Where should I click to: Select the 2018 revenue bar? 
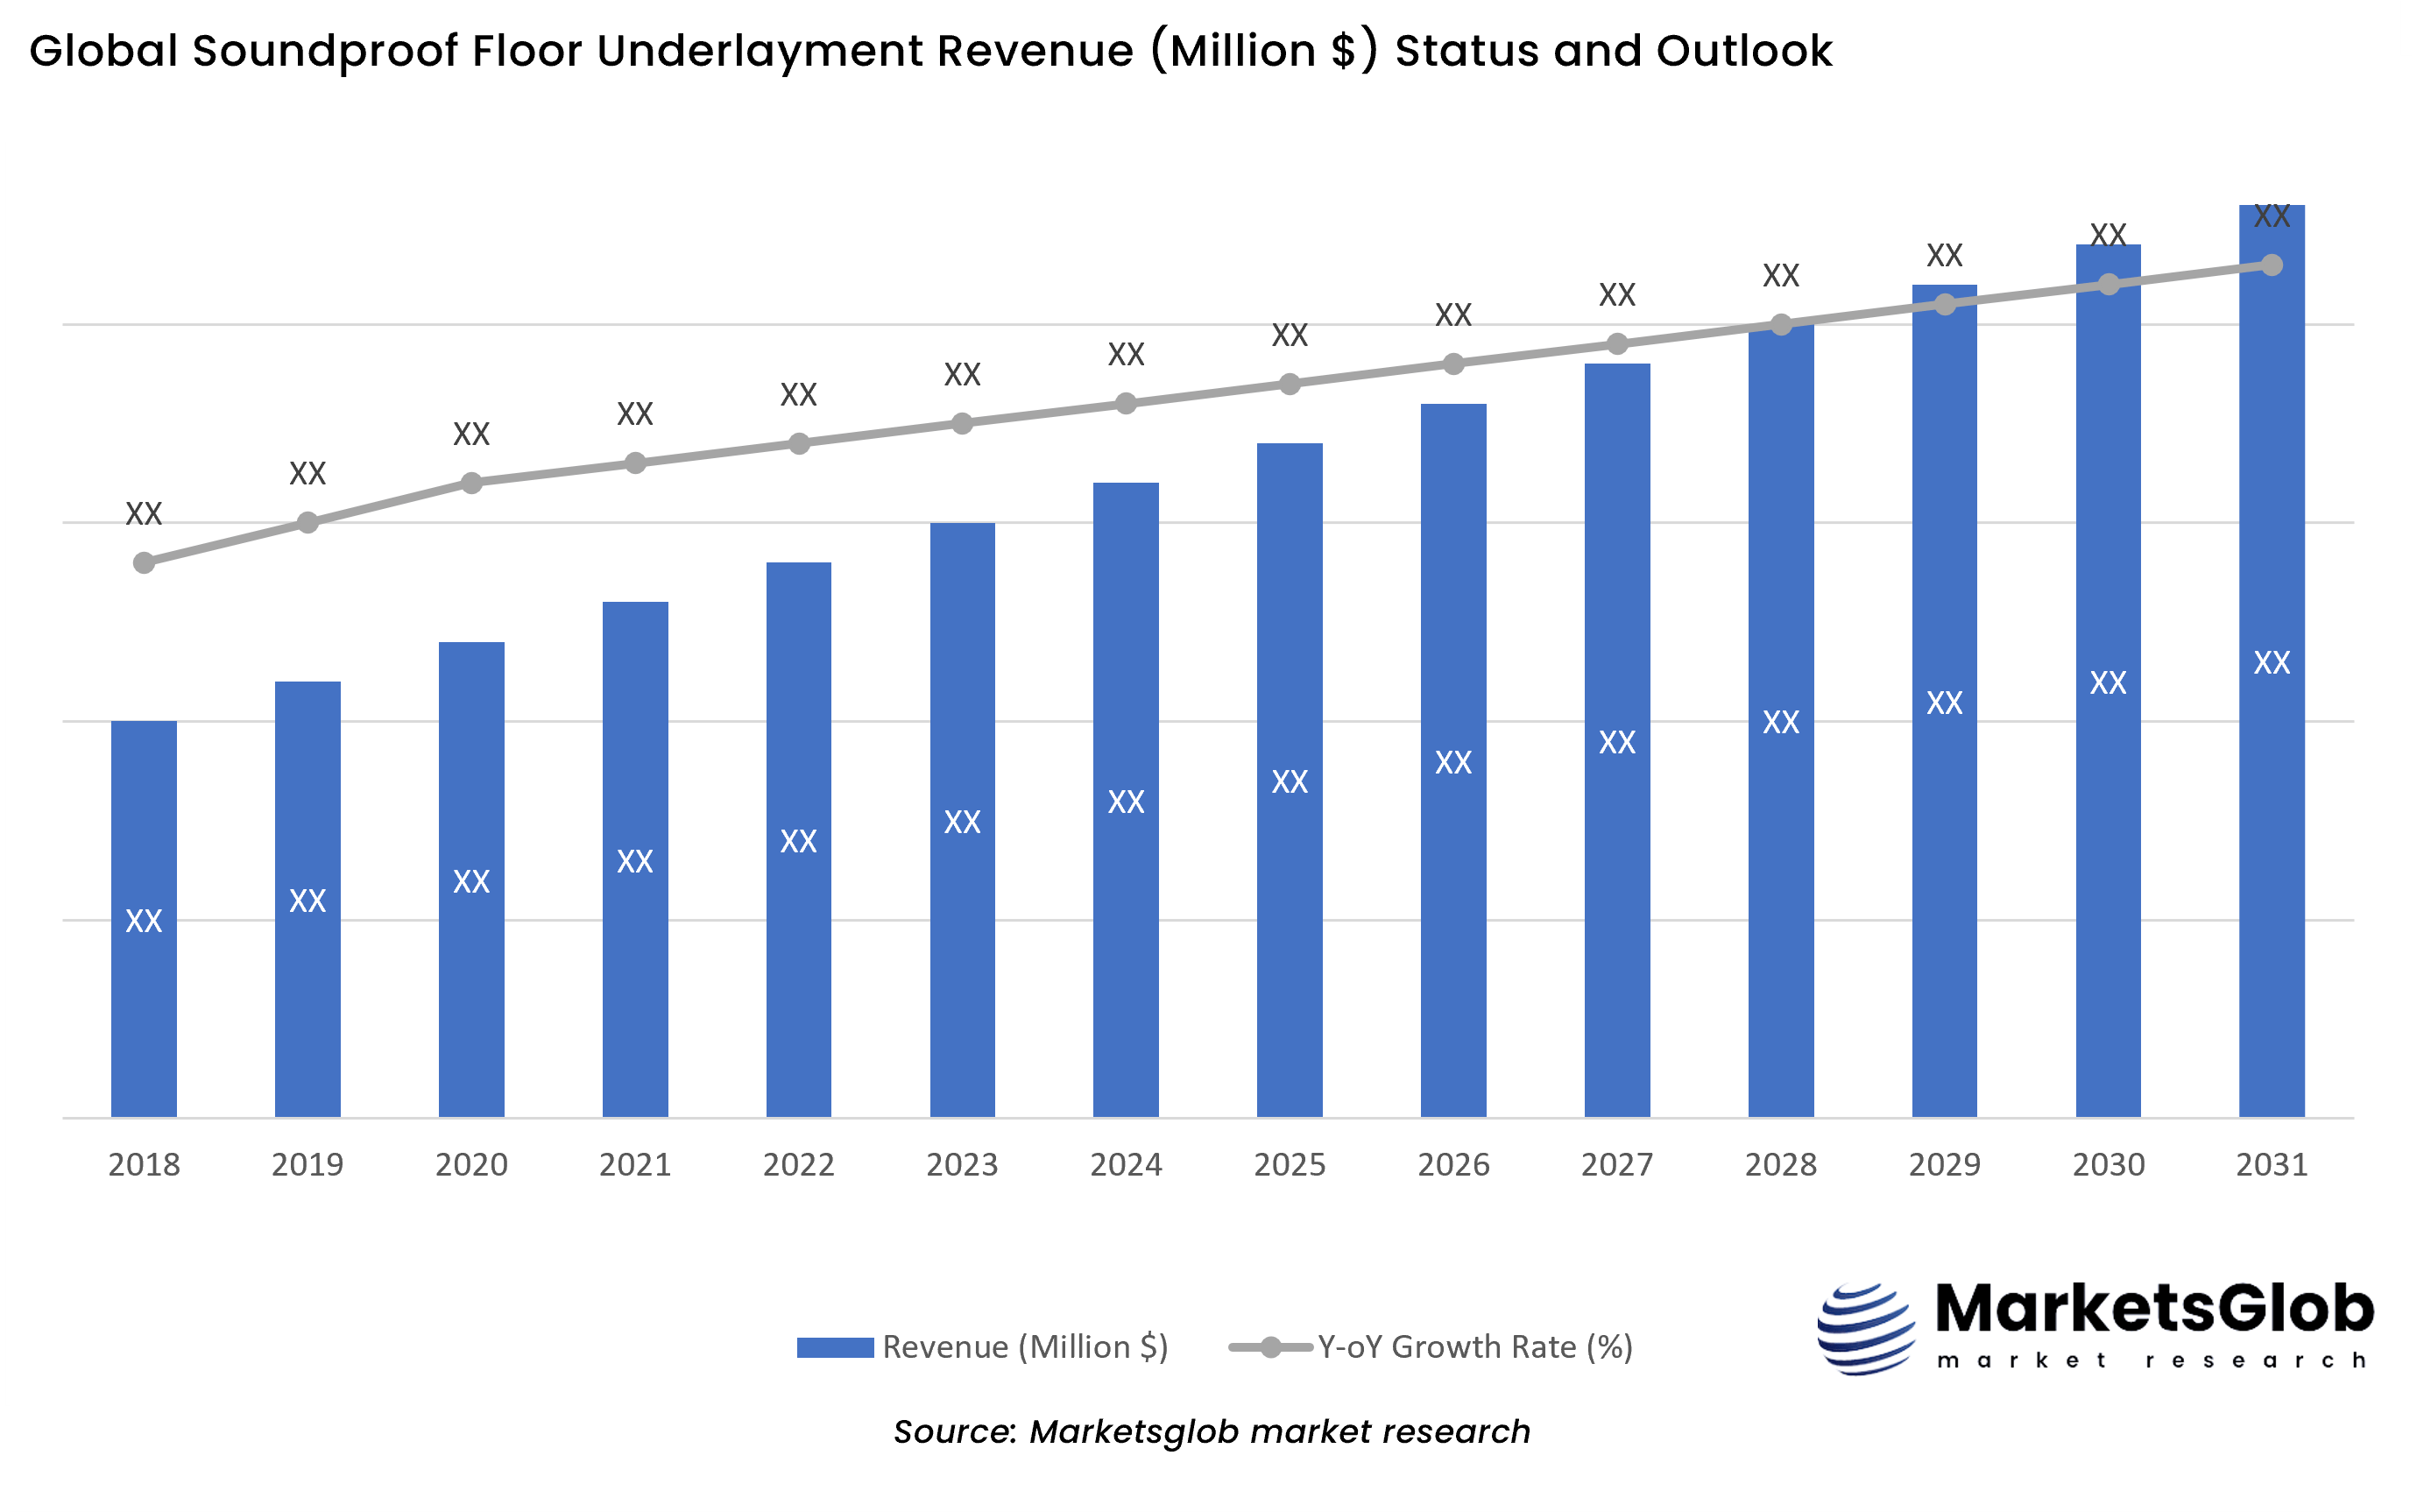click(144, 919)
